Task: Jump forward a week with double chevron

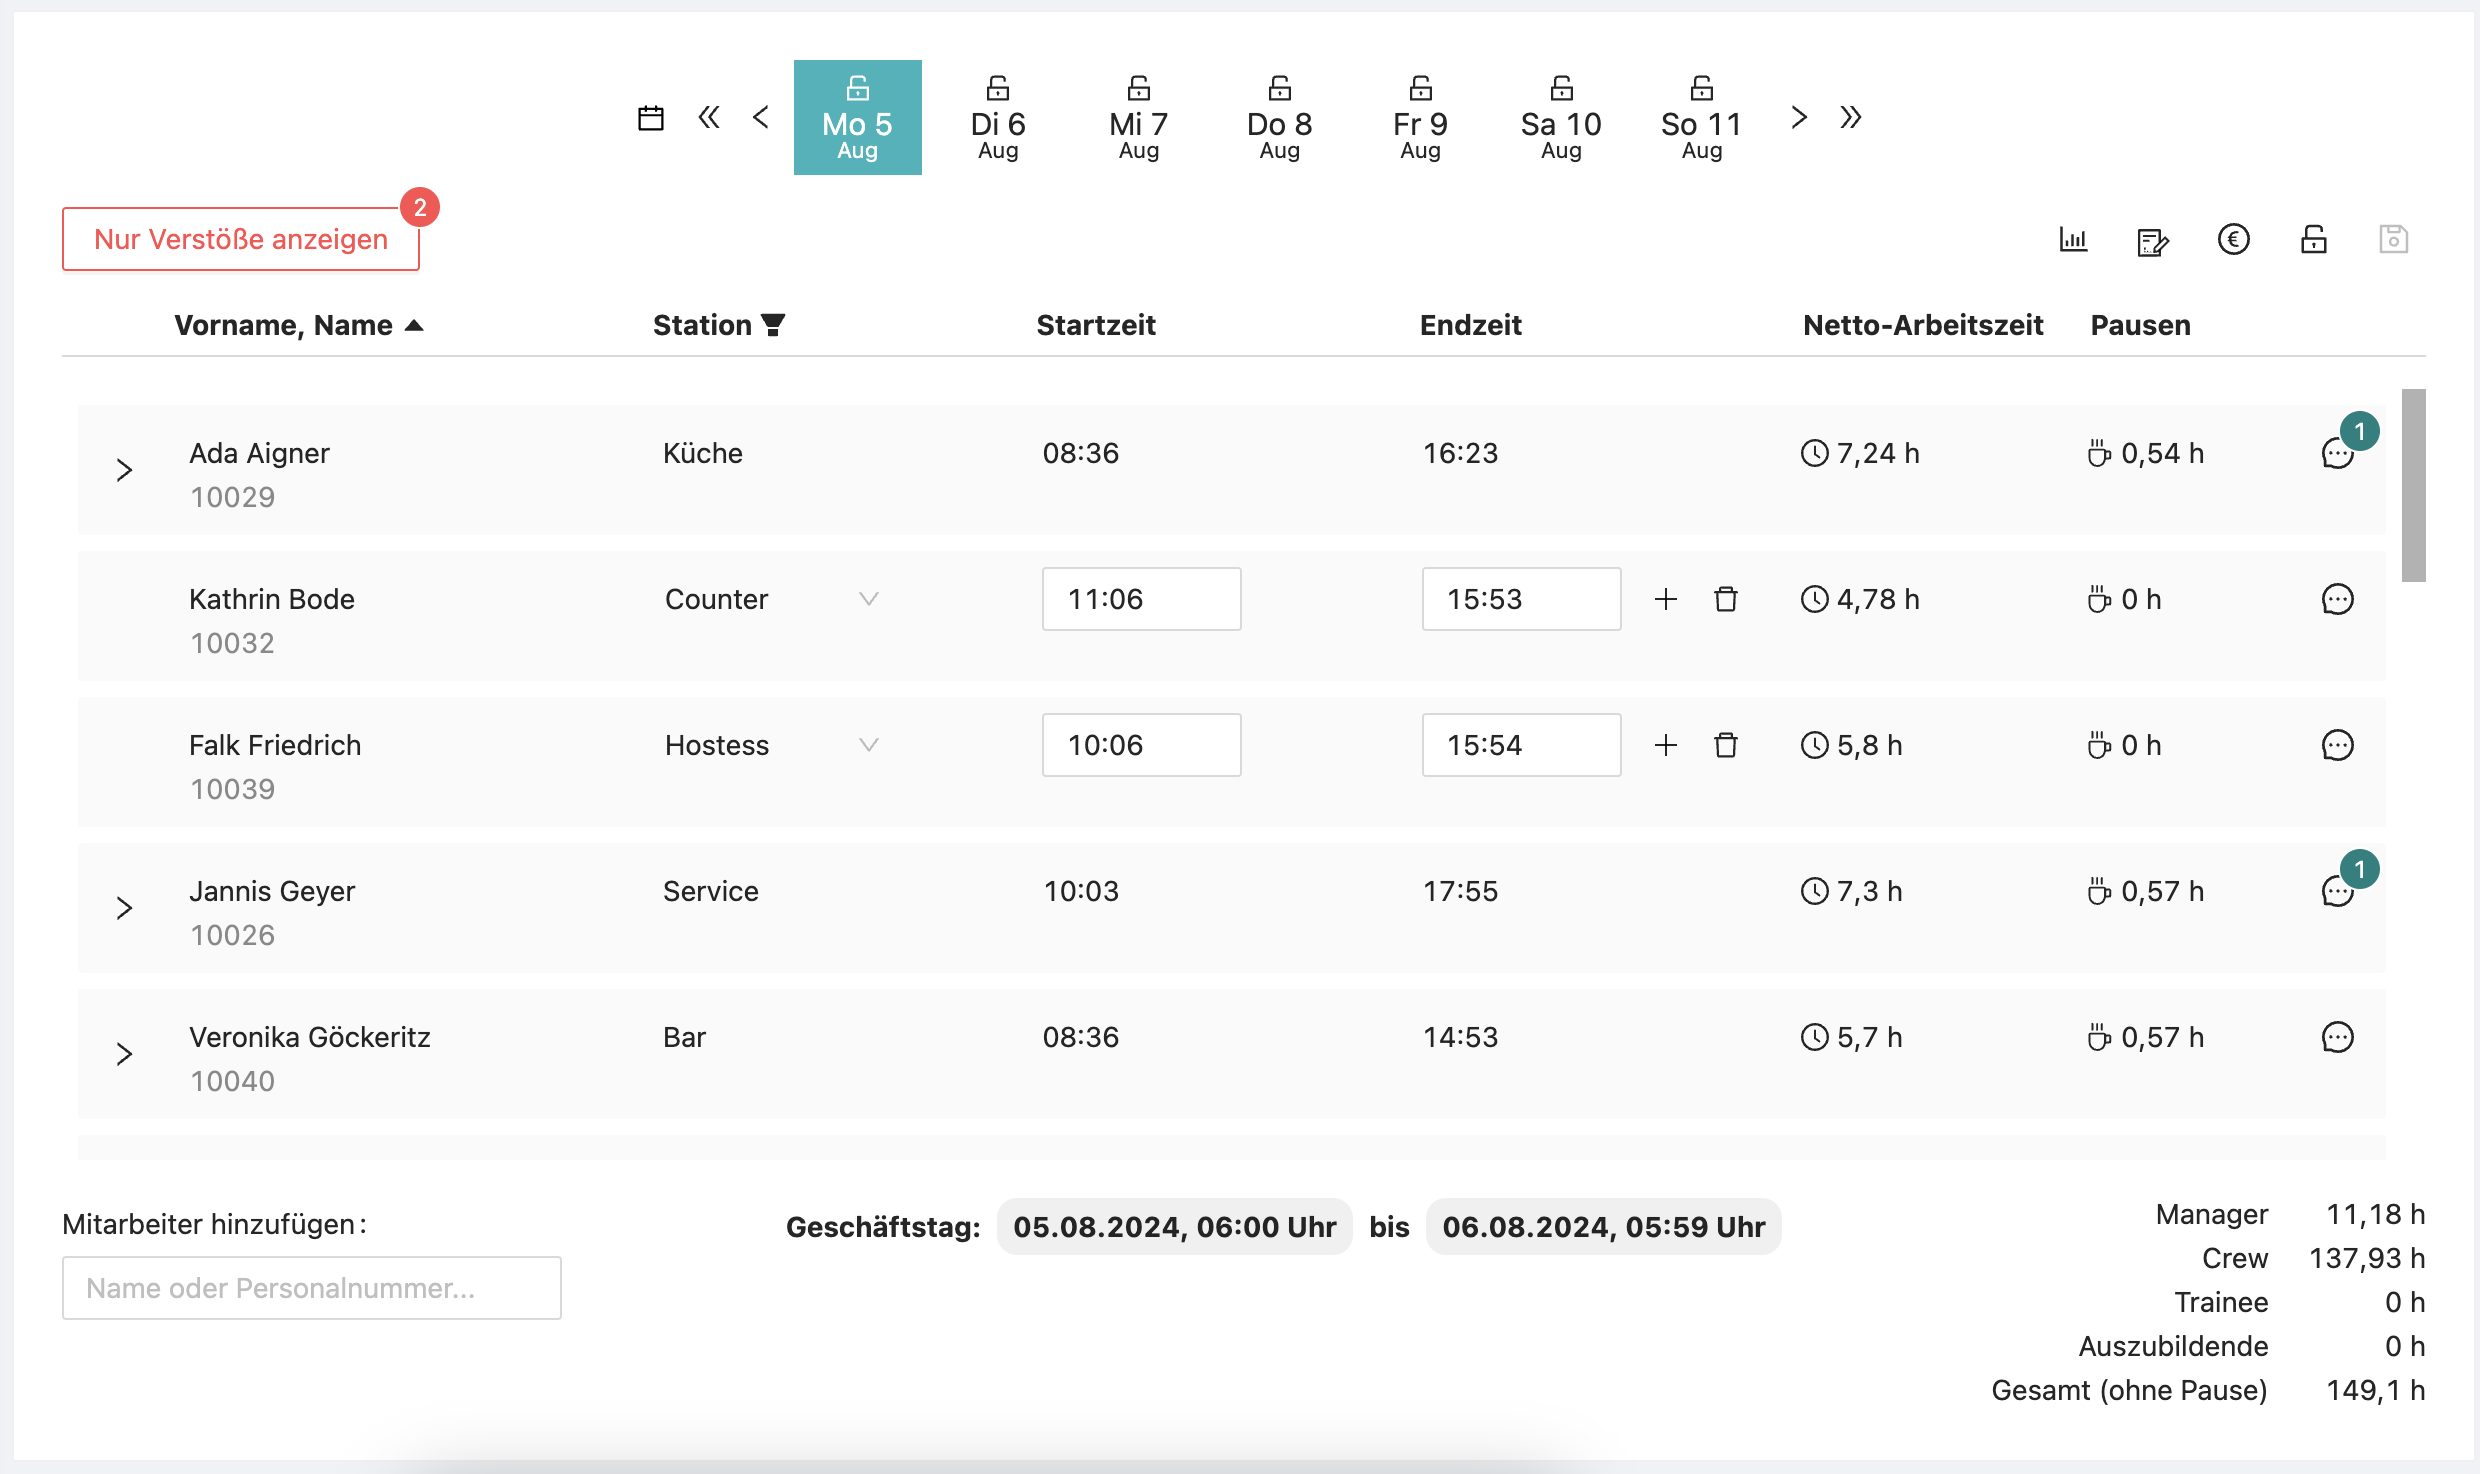Action: click(x=1850, y=118)
